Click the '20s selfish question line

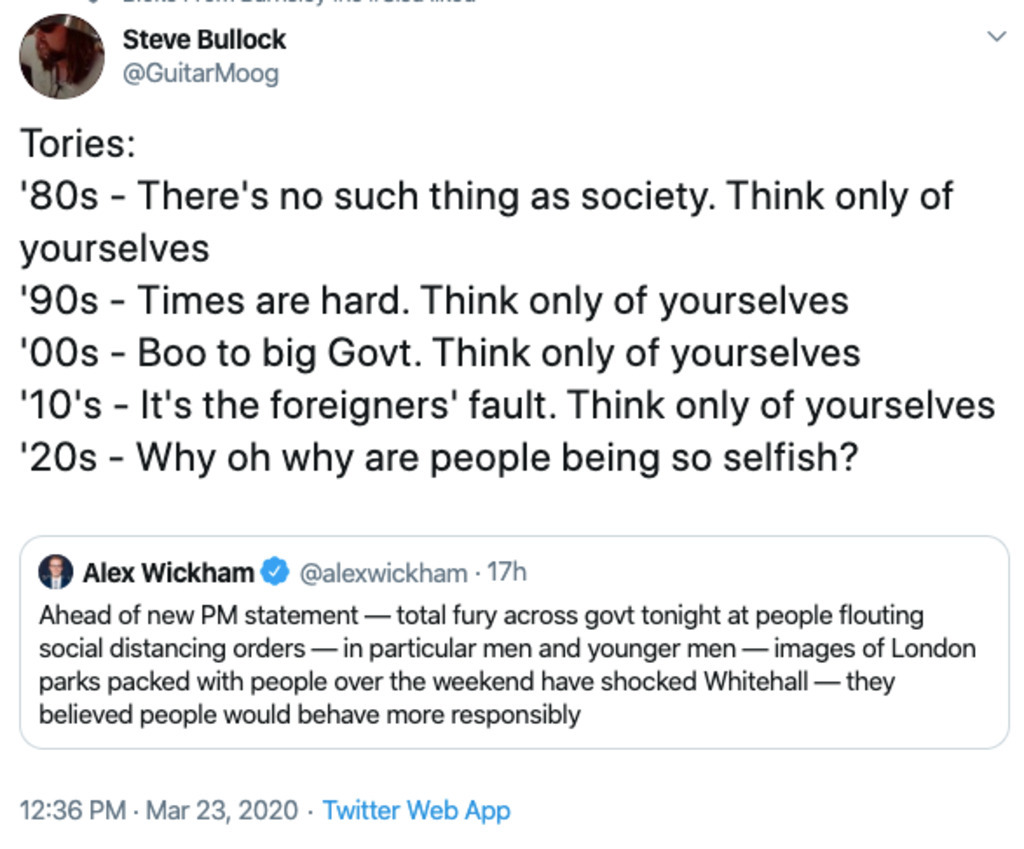[439, 457]
